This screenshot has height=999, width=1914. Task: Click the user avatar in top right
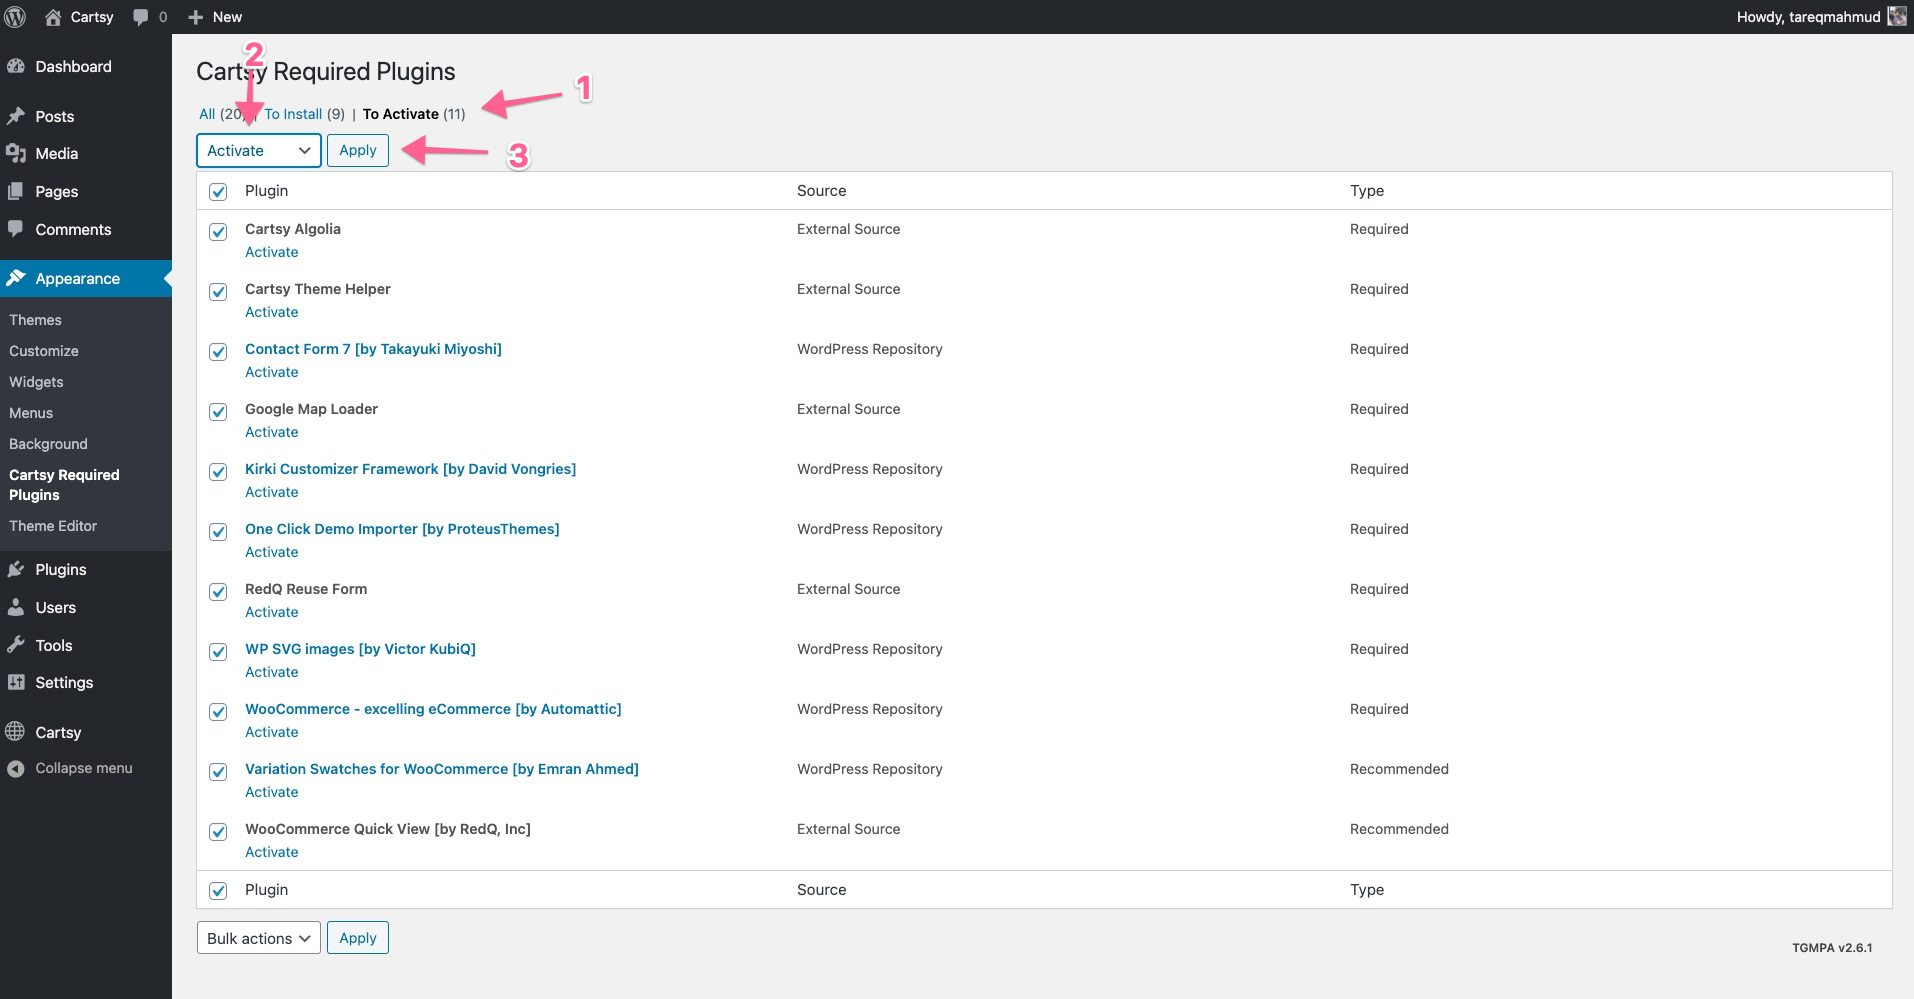[1897, 16]
